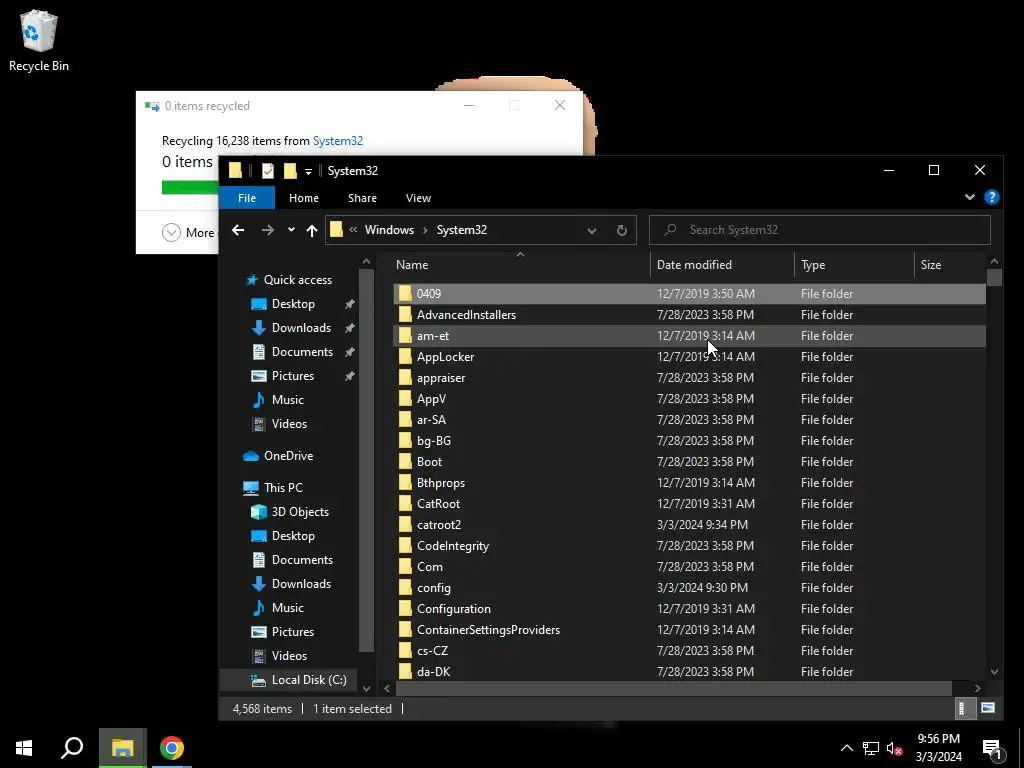Select the 0409 folder
Viewport: 1024px width, 768px height.
pos(689,294)
